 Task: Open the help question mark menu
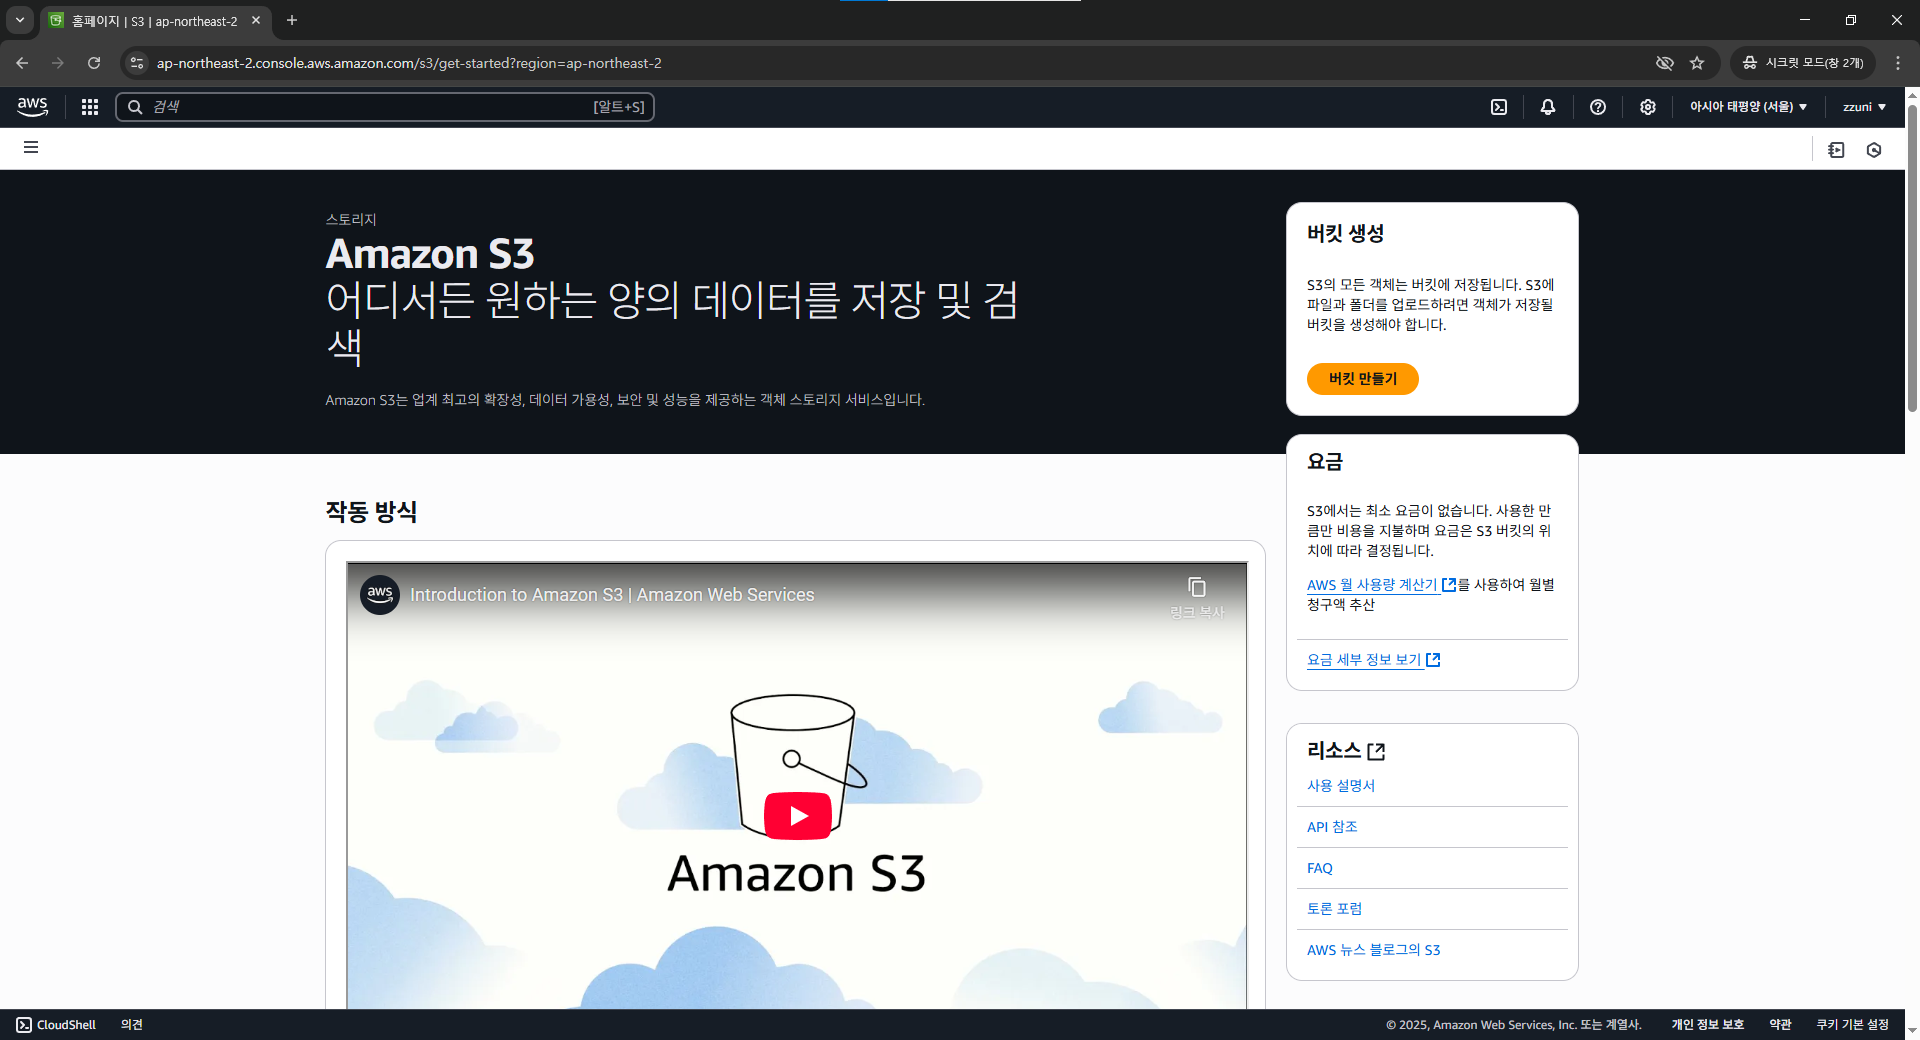point(1598,107)
